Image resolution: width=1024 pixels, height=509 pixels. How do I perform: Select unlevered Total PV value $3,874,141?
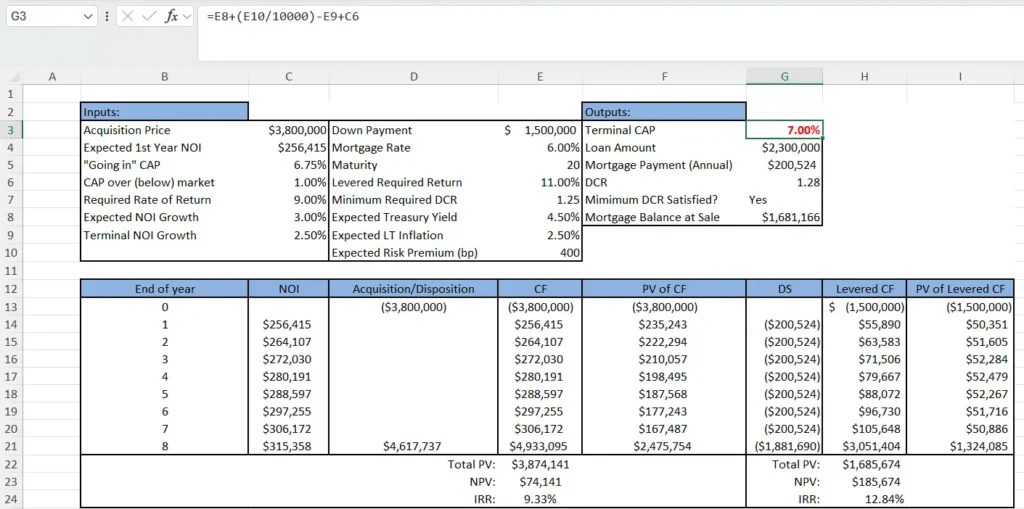[539, 465]
